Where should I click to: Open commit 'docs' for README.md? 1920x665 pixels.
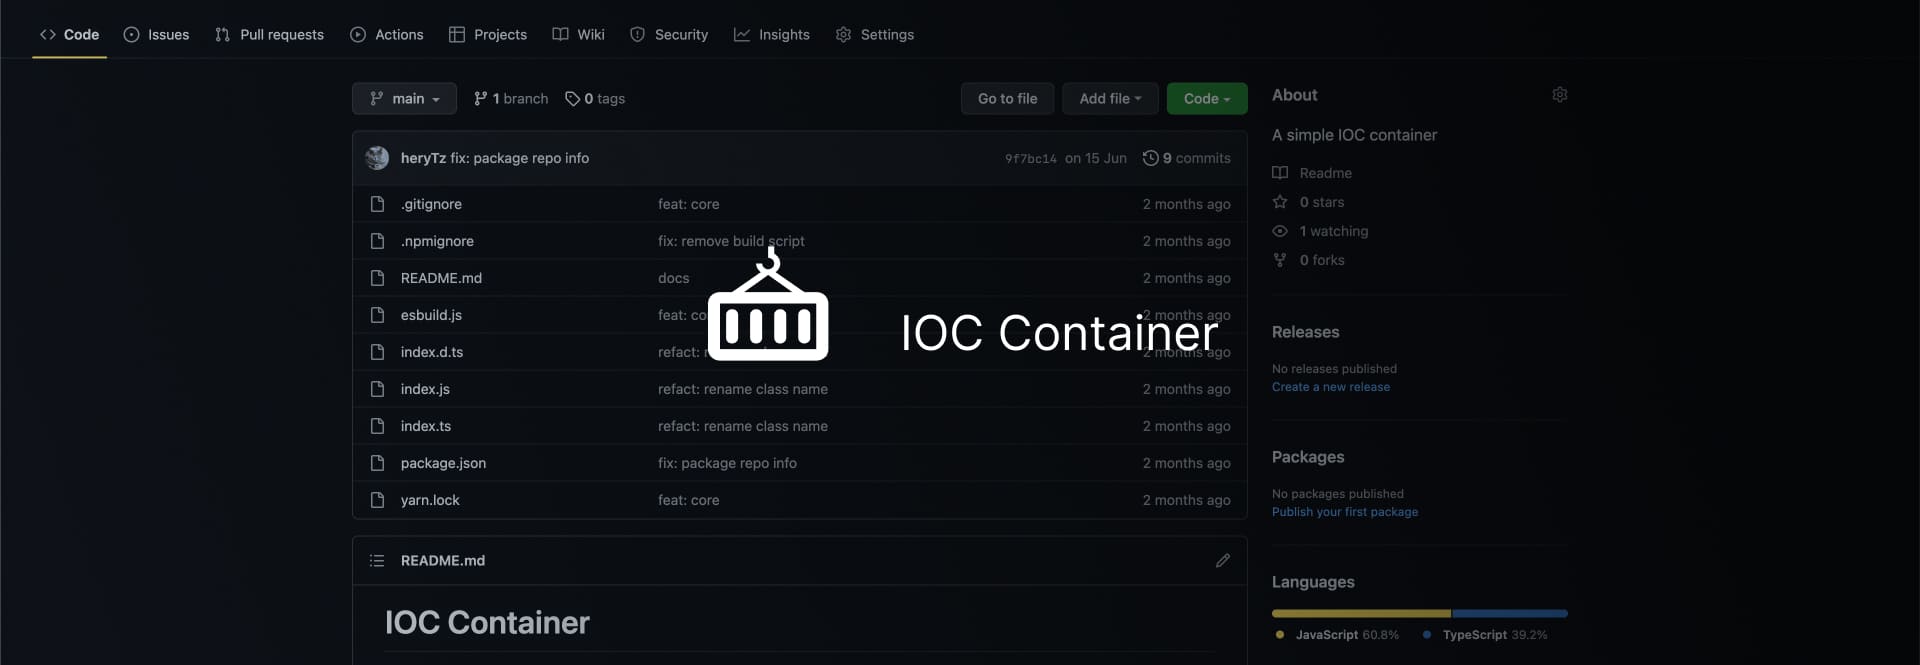(673, 278)
